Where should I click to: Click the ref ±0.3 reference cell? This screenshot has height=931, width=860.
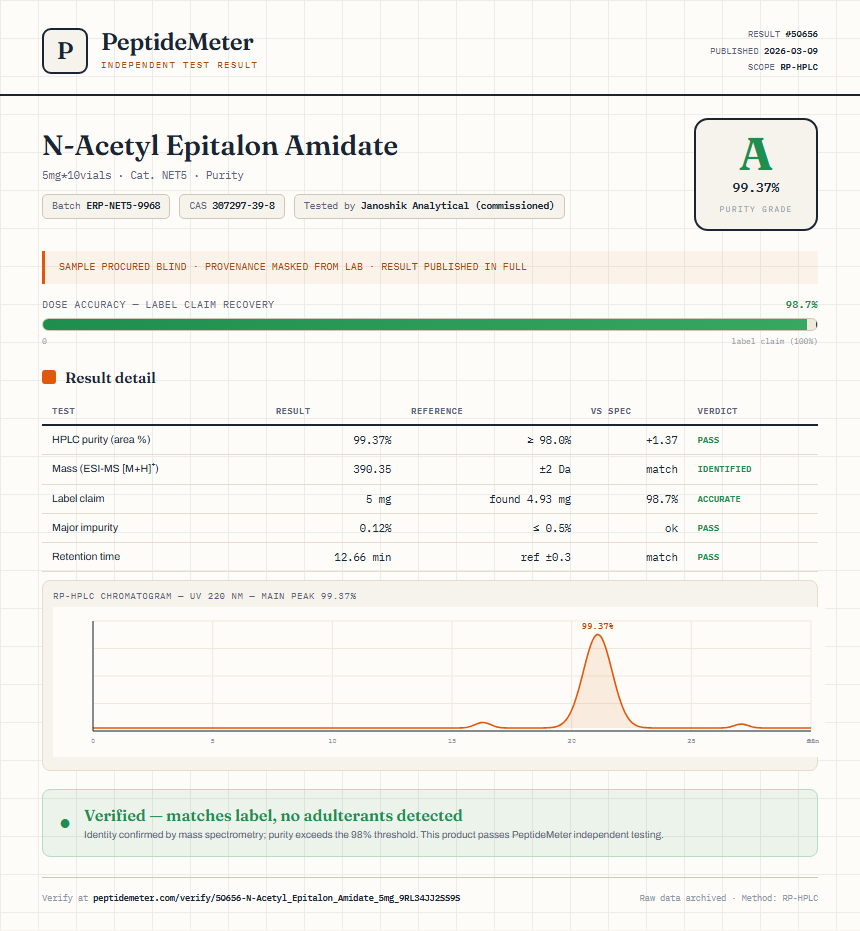546,557
